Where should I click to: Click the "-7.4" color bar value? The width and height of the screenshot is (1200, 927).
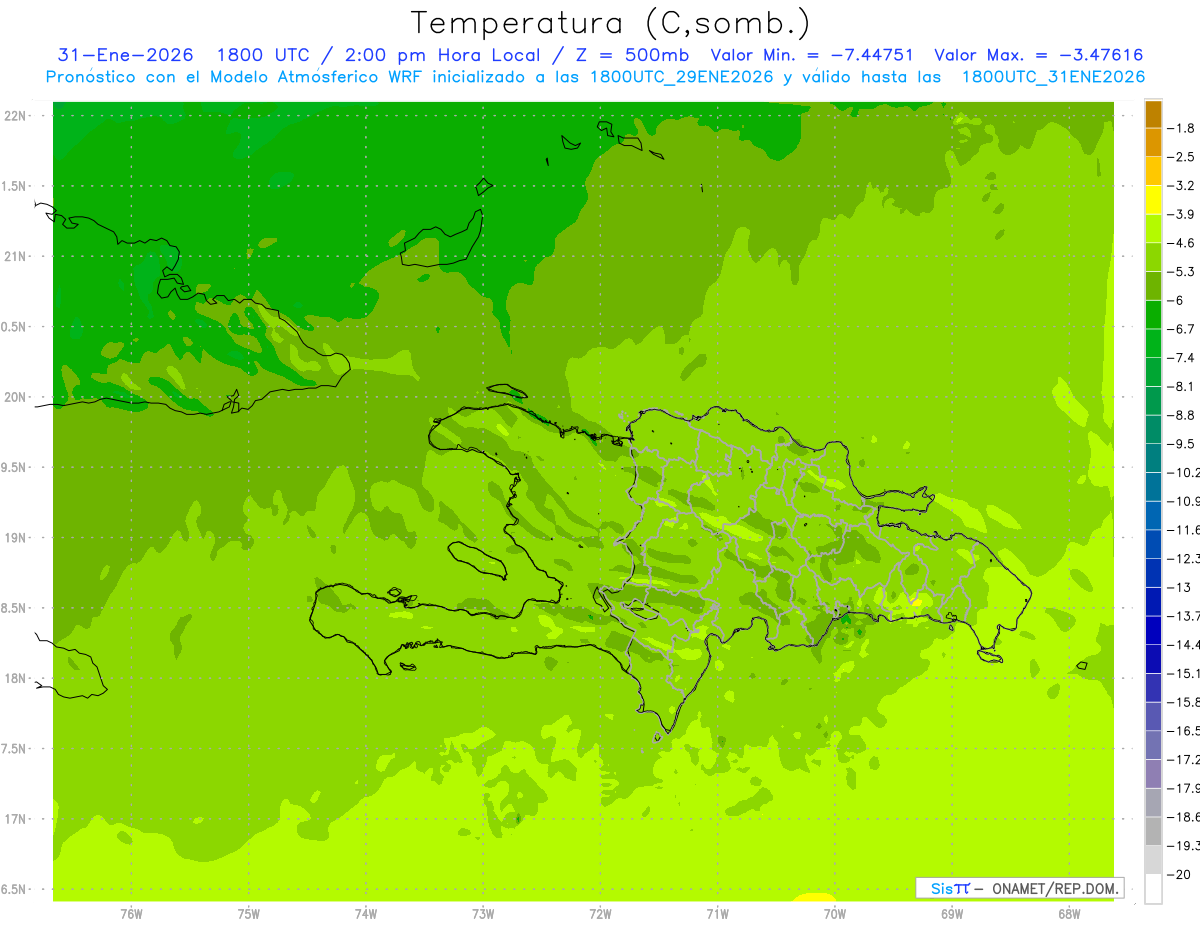point(1183,358)
